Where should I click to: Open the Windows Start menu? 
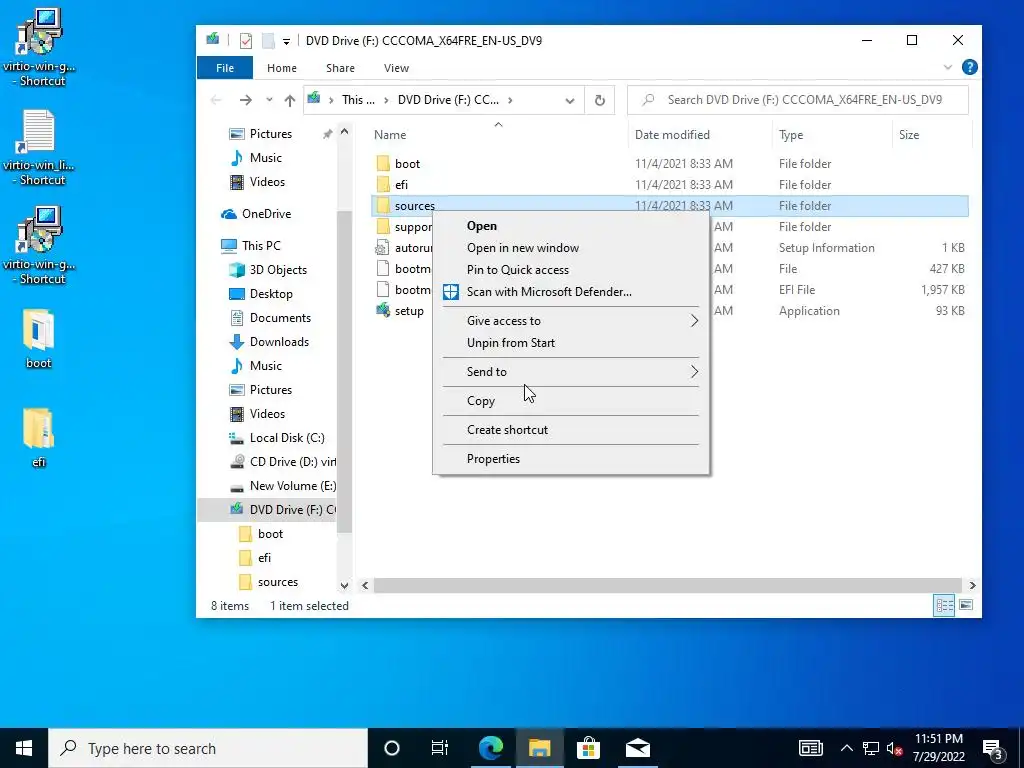[24, 748]
